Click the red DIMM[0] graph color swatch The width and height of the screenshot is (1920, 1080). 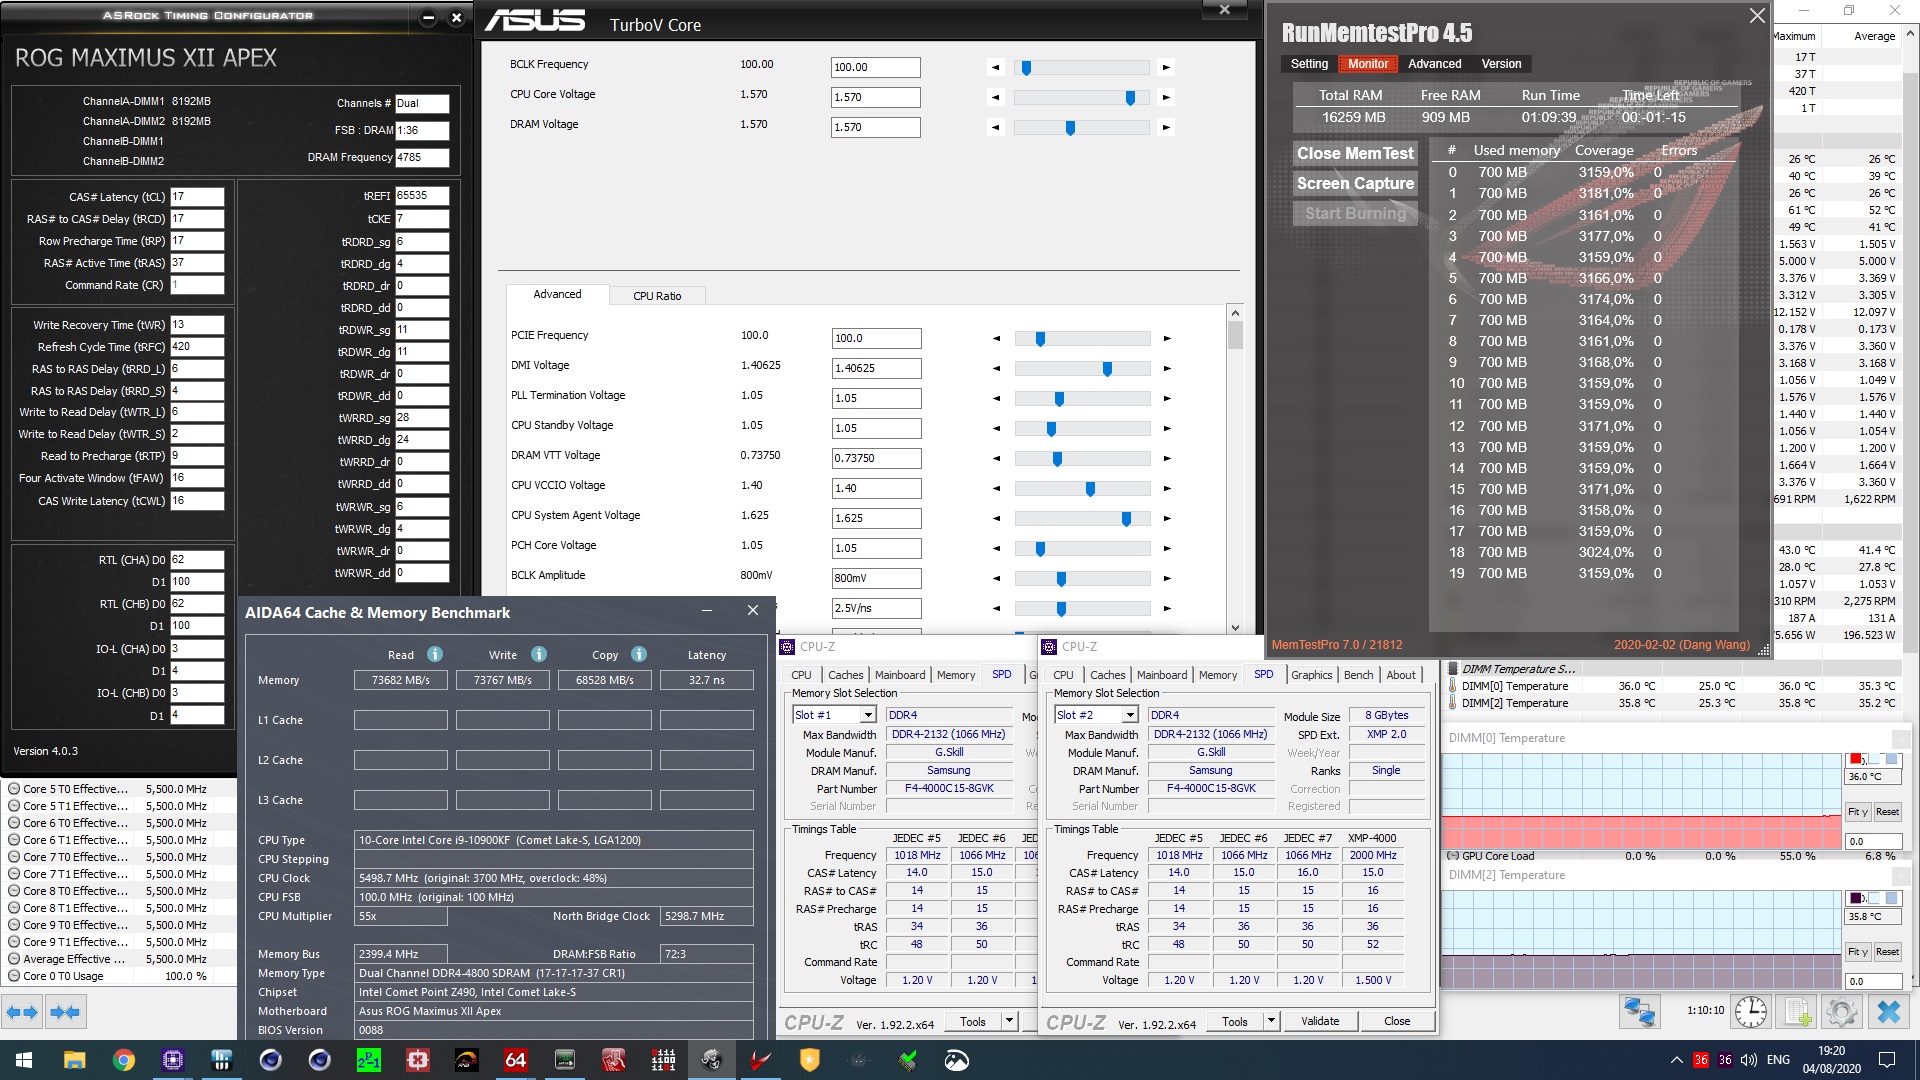point(1855,759)
